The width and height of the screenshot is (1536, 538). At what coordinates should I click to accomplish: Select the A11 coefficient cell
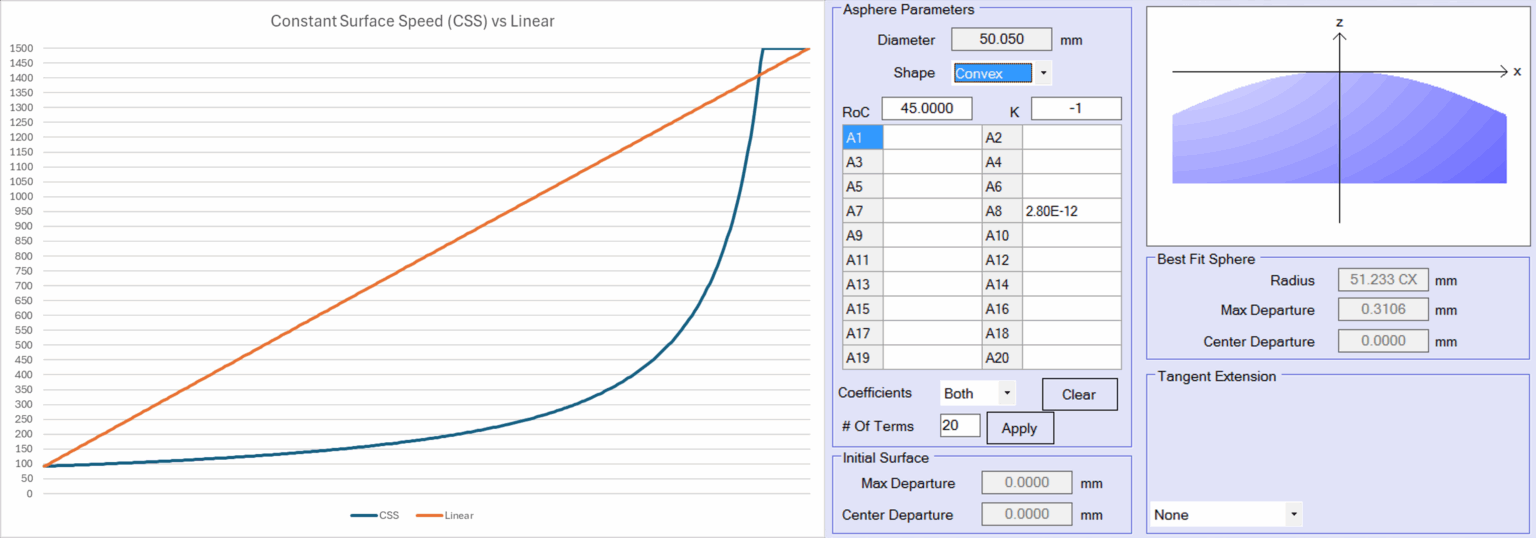[932, 260]
